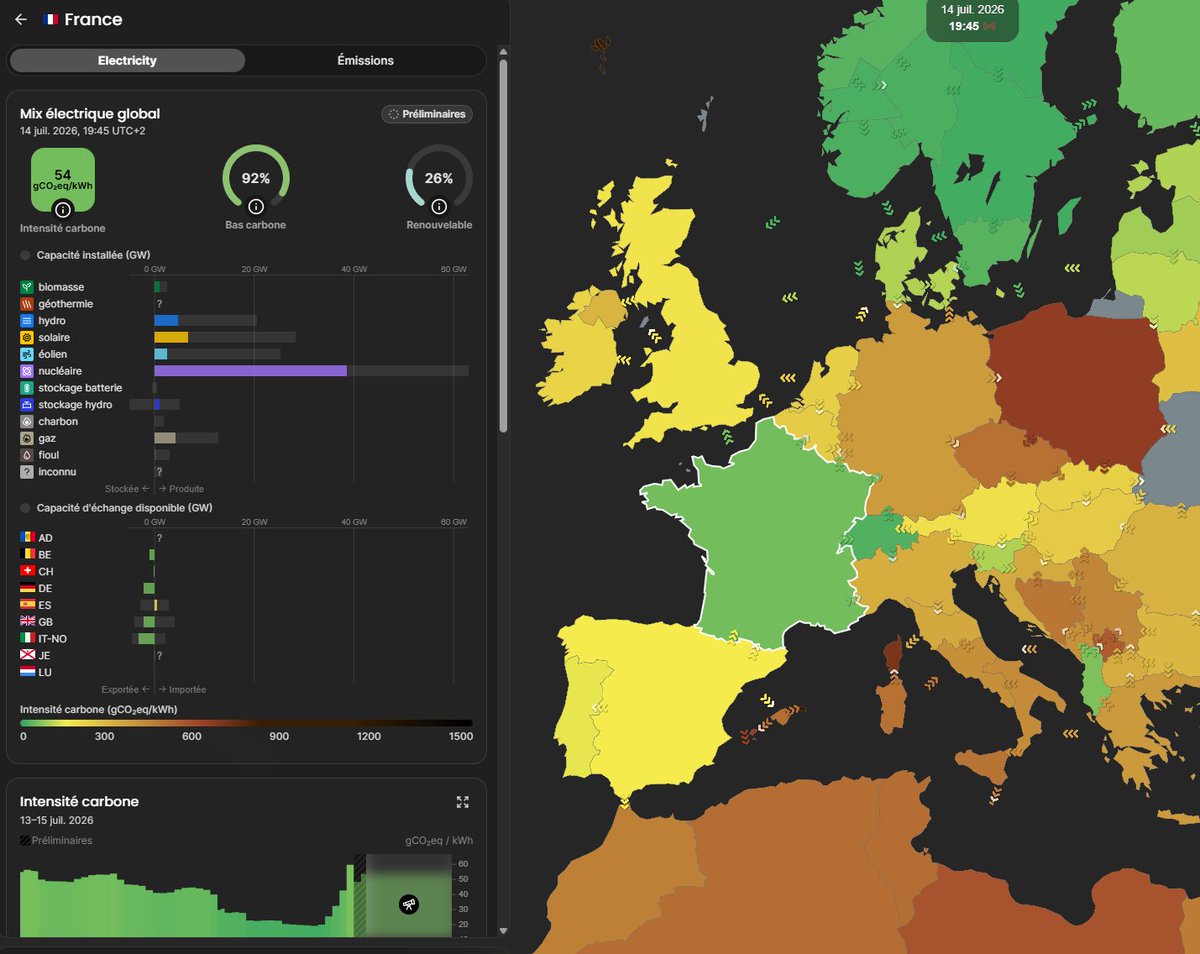Click the "Mix électrique global" heading
1200x954 pixels.
(90, 114)
